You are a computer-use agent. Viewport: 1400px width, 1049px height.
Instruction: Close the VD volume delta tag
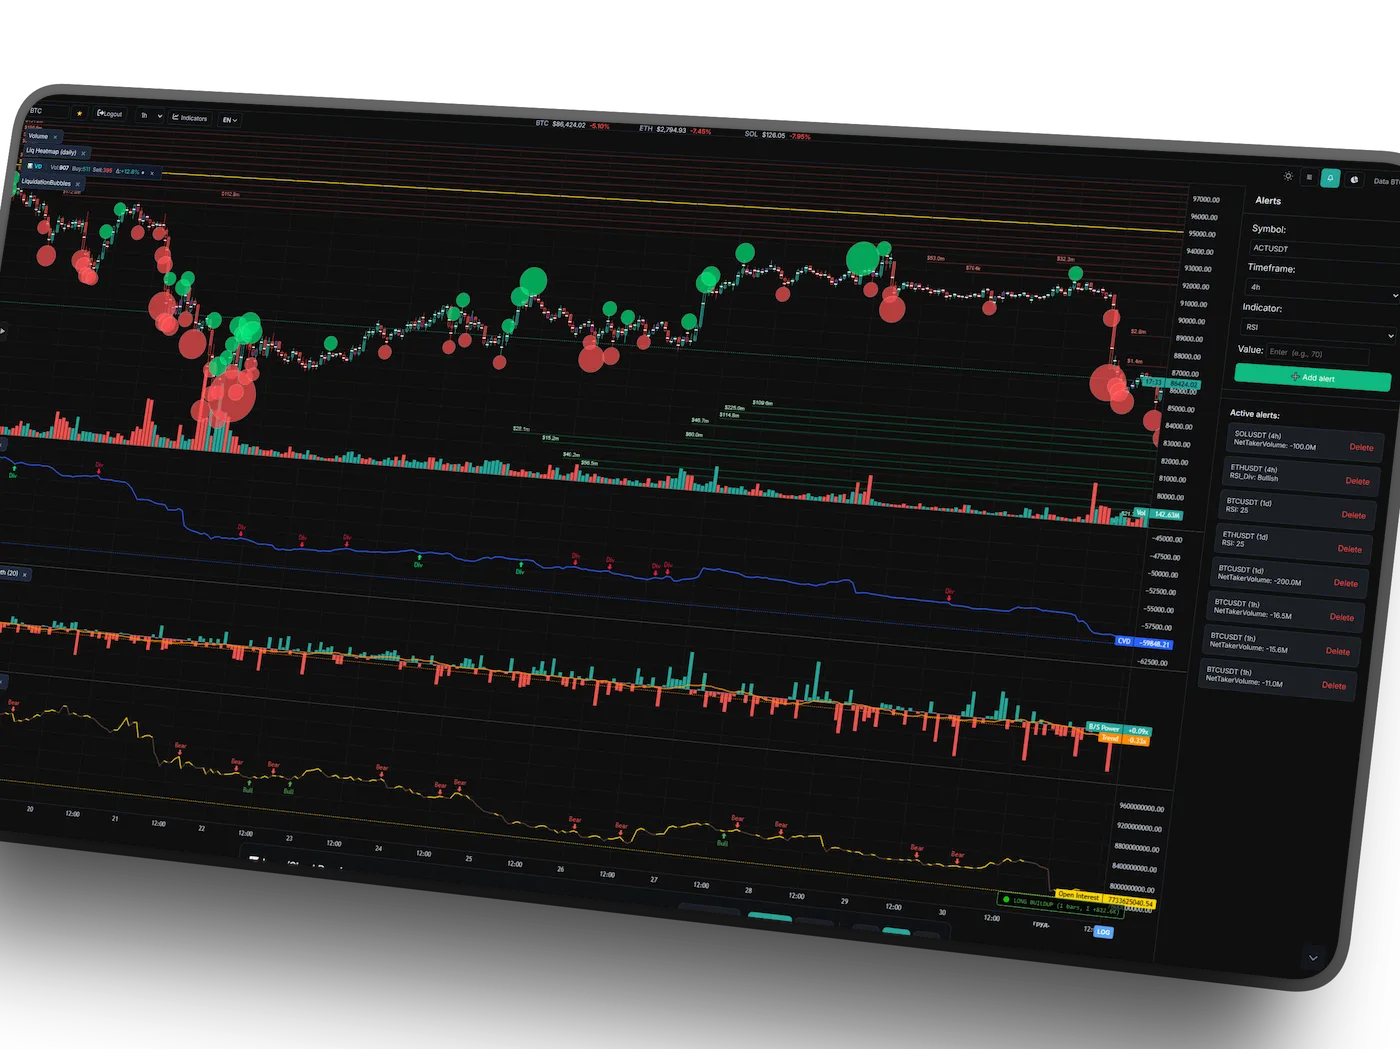coord(152,173)
